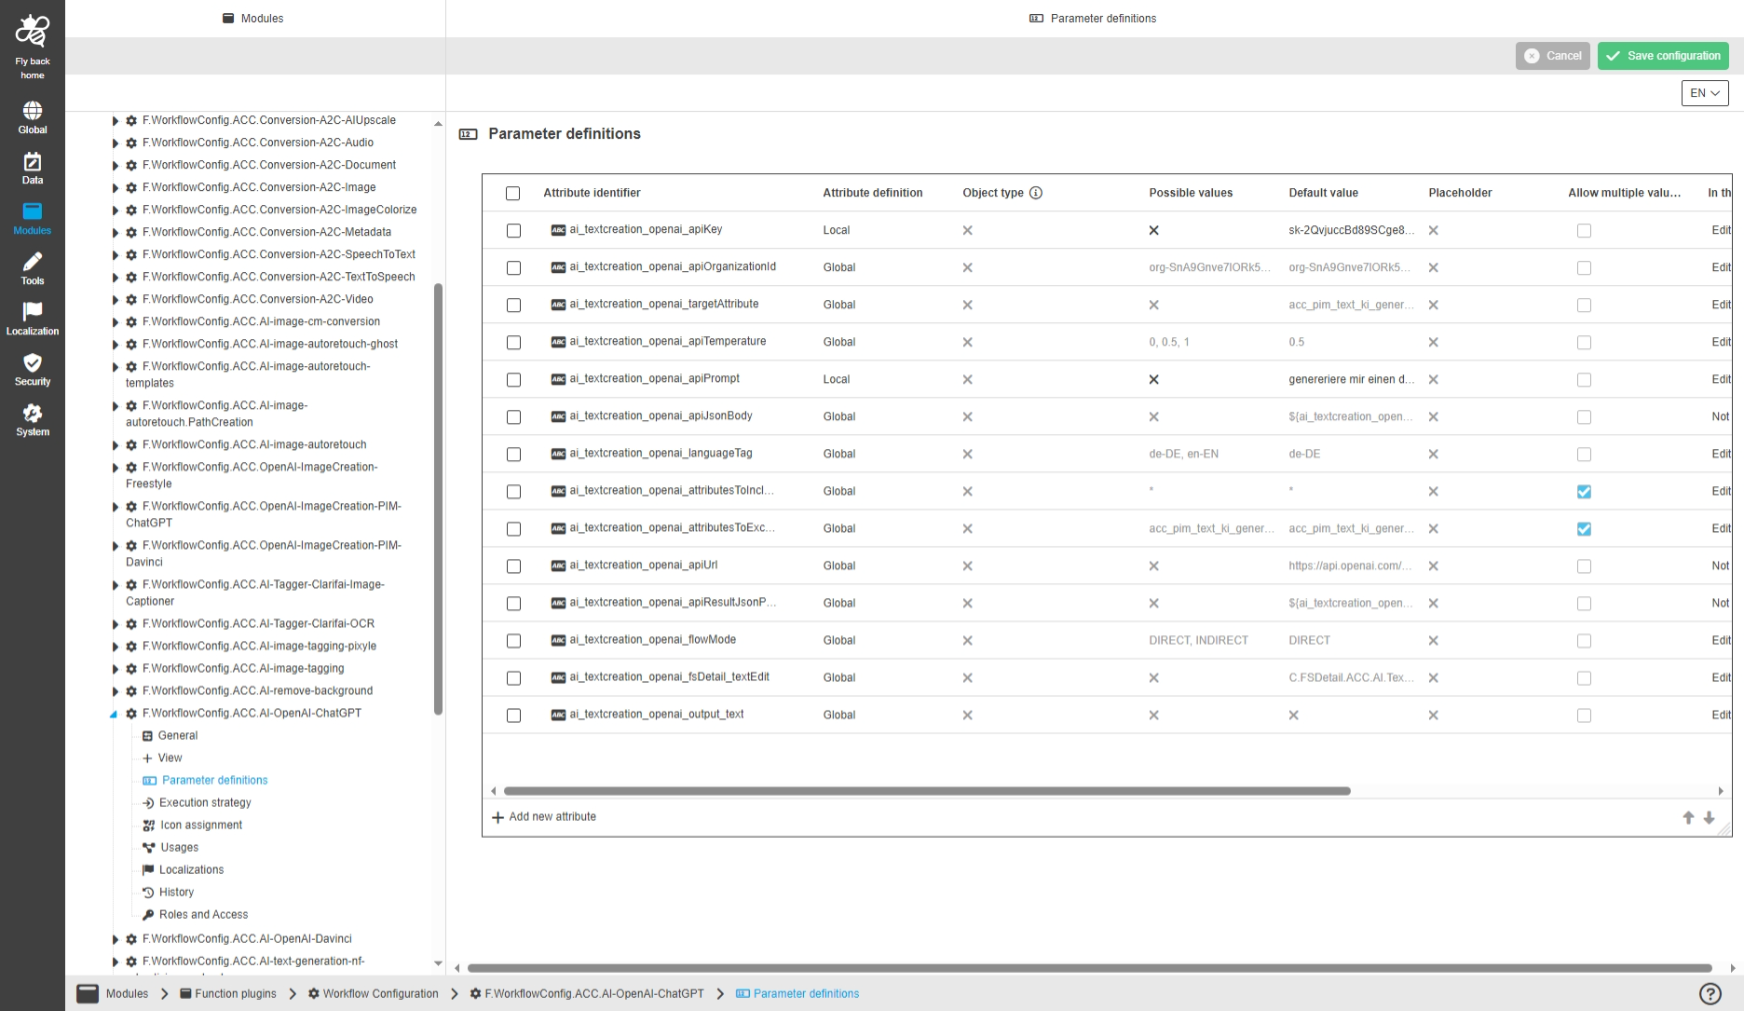Screen dimensions: 1744x1011
Task: Click the horizontal scrollbar under the table
Action: coord(920,790)
